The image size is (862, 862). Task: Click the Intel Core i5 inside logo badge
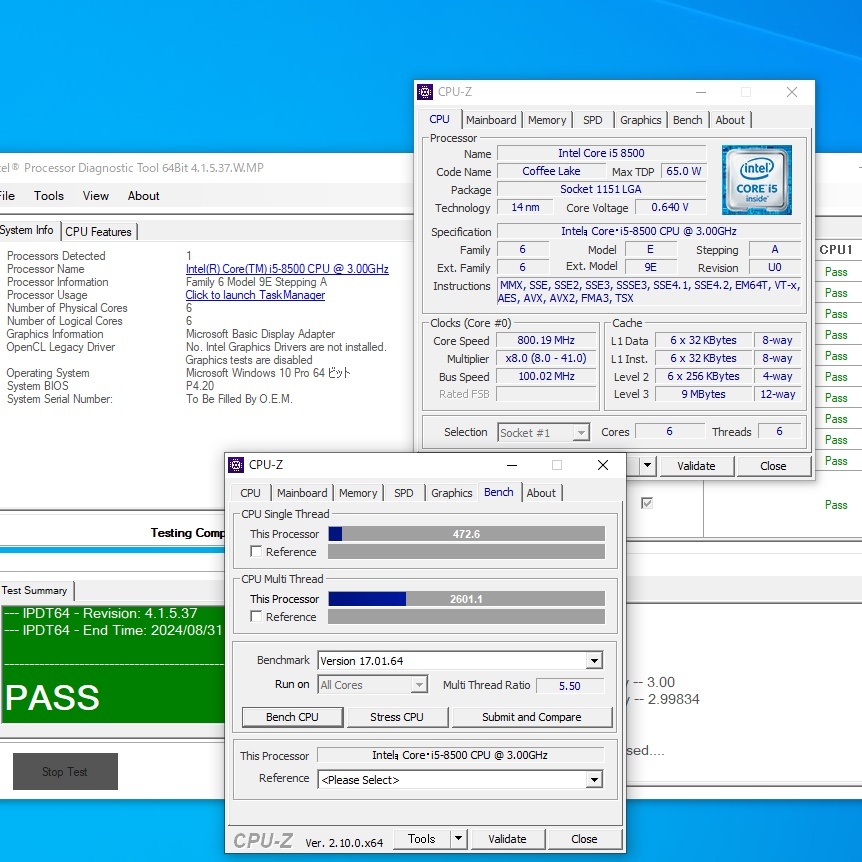[756, 180]
